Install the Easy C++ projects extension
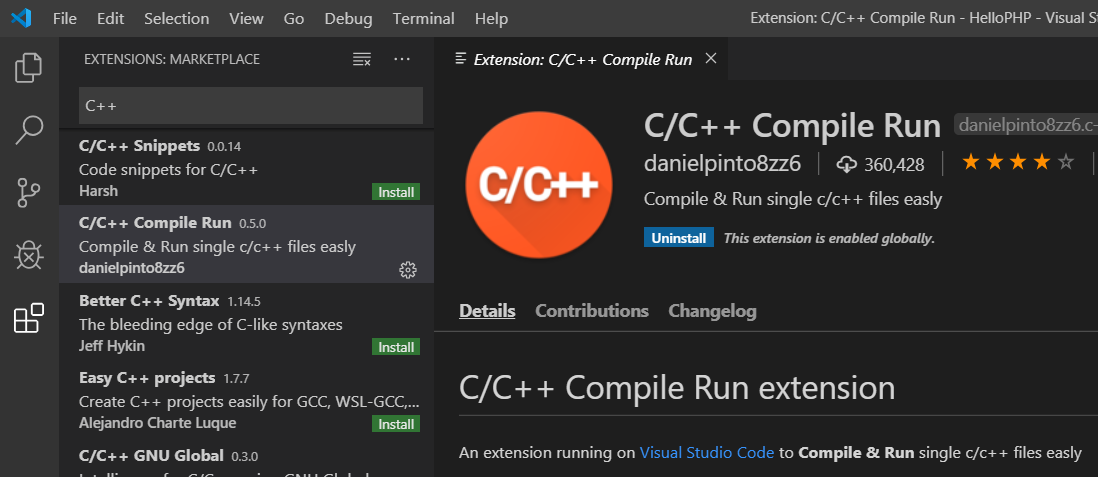This screenshot has height=477, width=1098. point(396,424)
